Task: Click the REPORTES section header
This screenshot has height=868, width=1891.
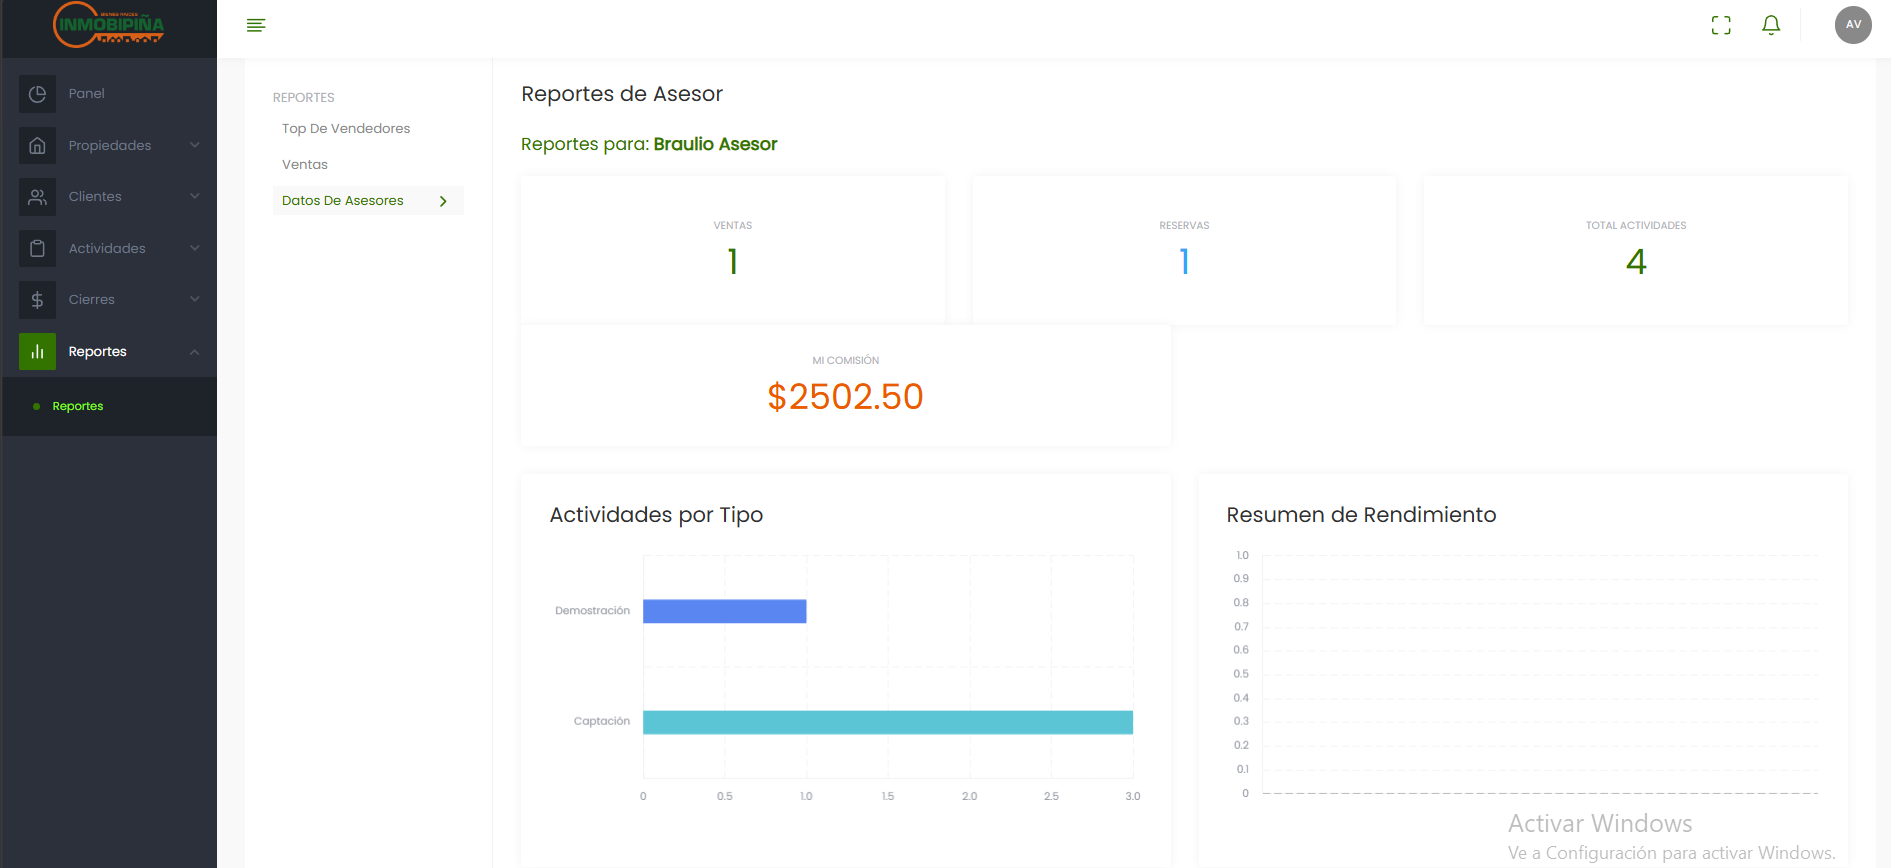Action: tap(304, 98)
